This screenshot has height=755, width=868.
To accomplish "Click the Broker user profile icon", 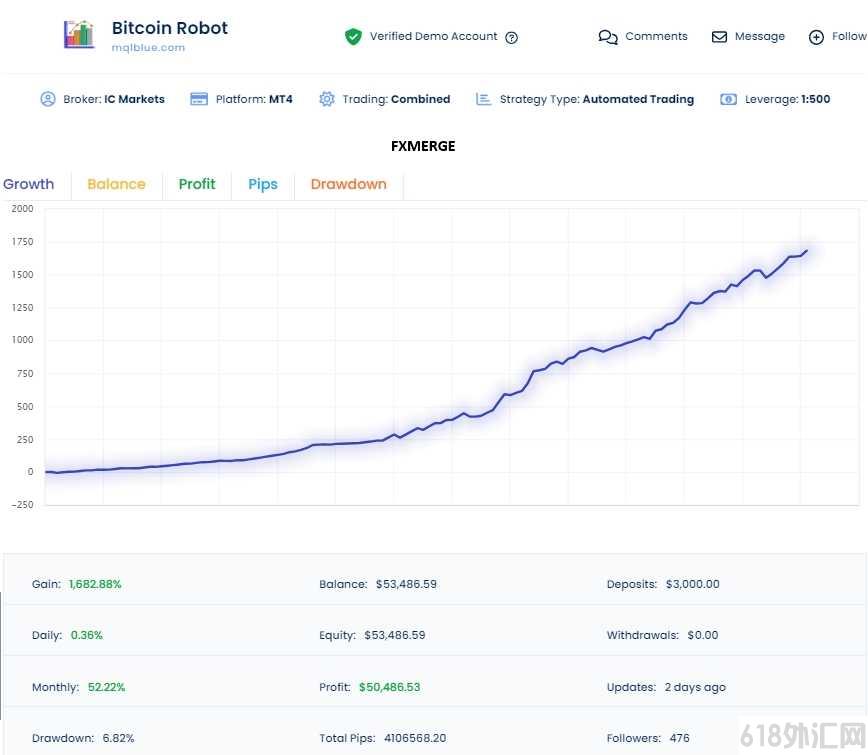I will tap(48, 99).
